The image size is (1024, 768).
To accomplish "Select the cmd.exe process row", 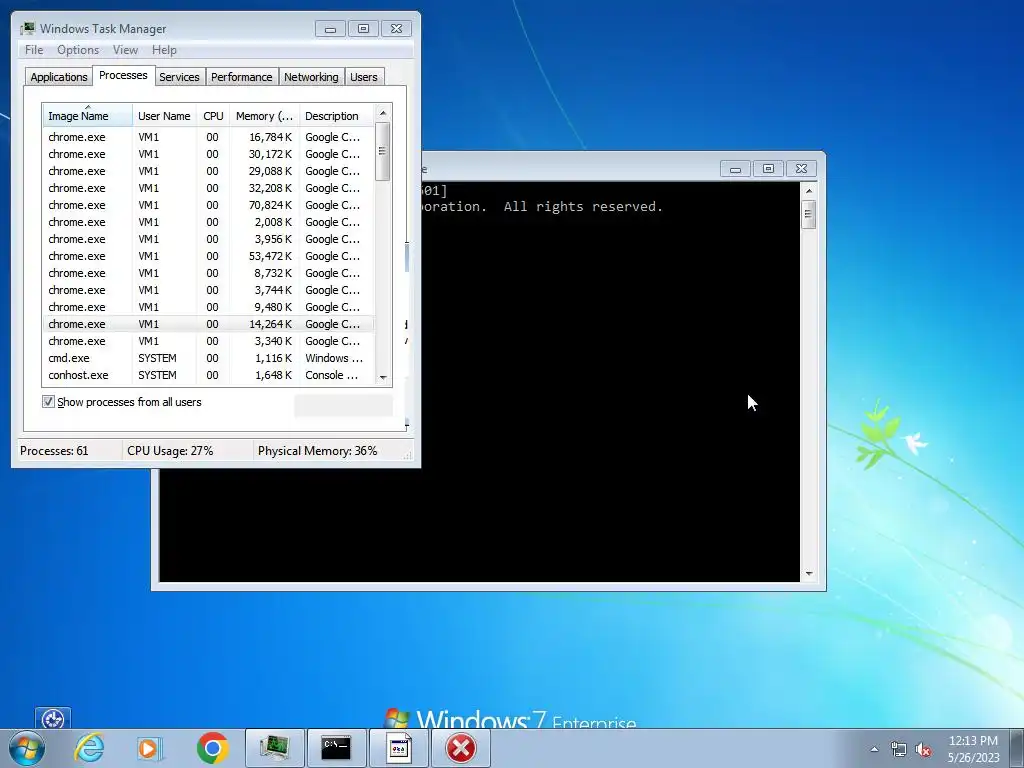I will (208, 359).
